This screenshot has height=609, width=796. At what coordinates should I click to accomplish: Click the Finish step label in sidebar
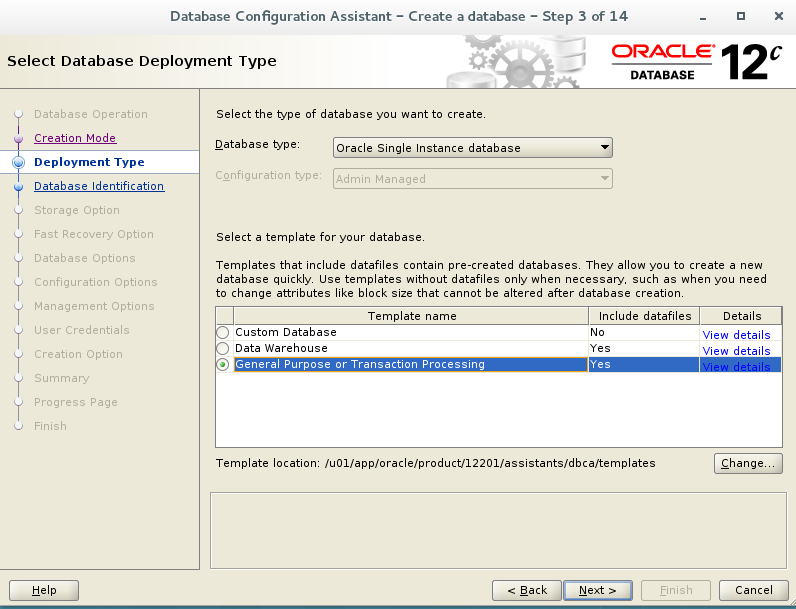pyautogui.click(x=50, y=426)
